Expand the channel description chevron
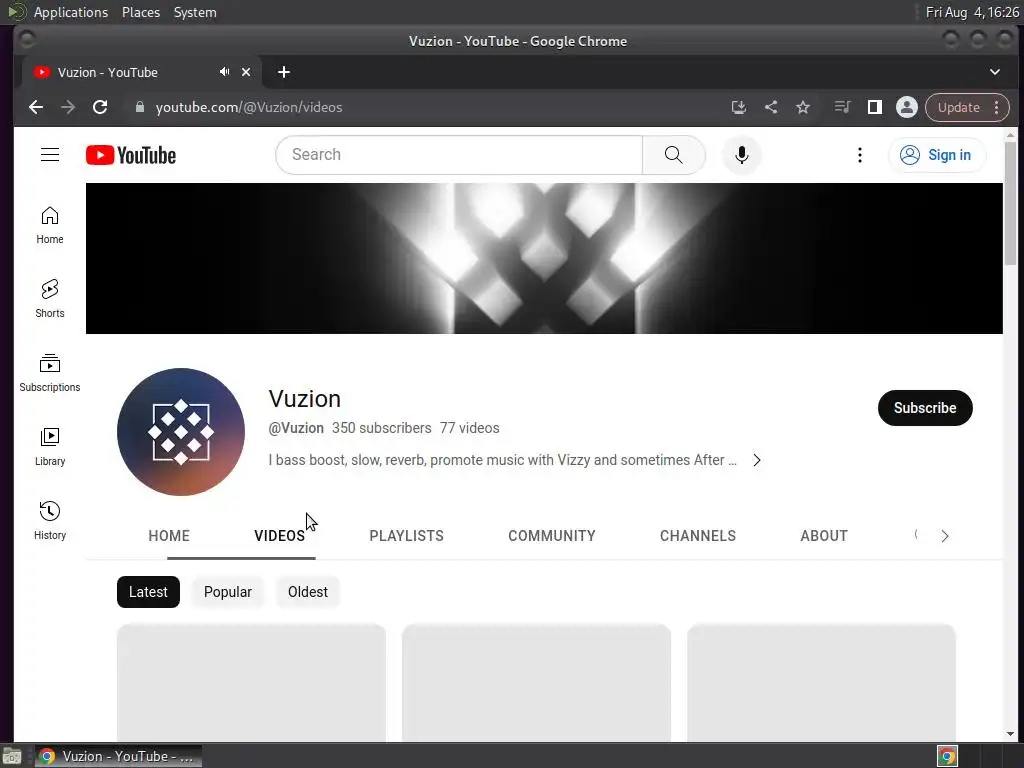The width and height of the screenshot is (1024, 768). (x=757, y=460)
